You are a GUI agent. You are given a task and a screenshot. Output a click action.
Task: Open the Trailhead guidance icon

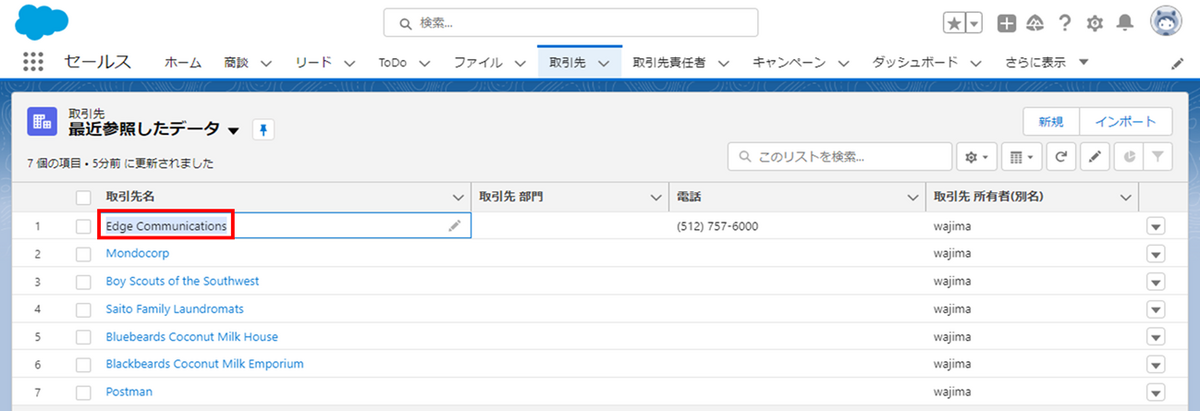coord(1036,22)
